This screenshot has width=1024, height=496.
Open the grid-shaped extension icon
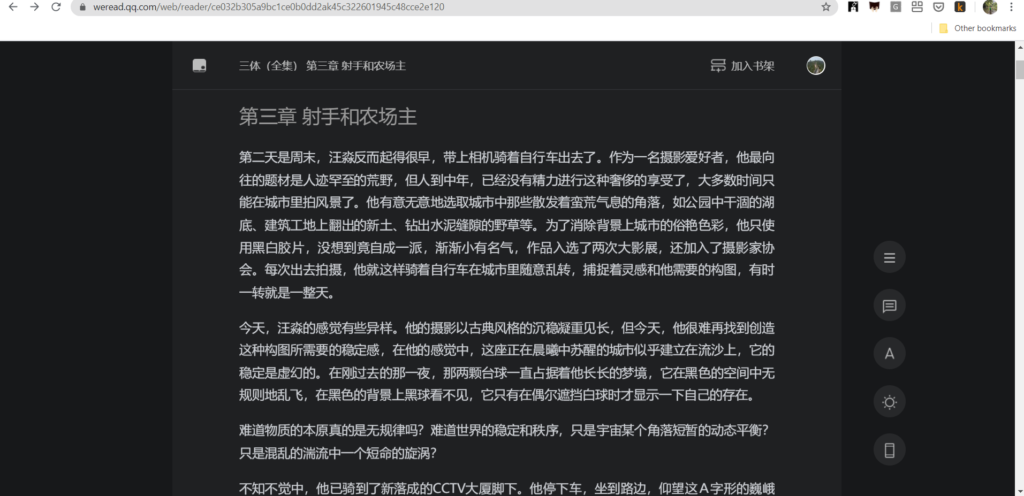click(917, 7)
